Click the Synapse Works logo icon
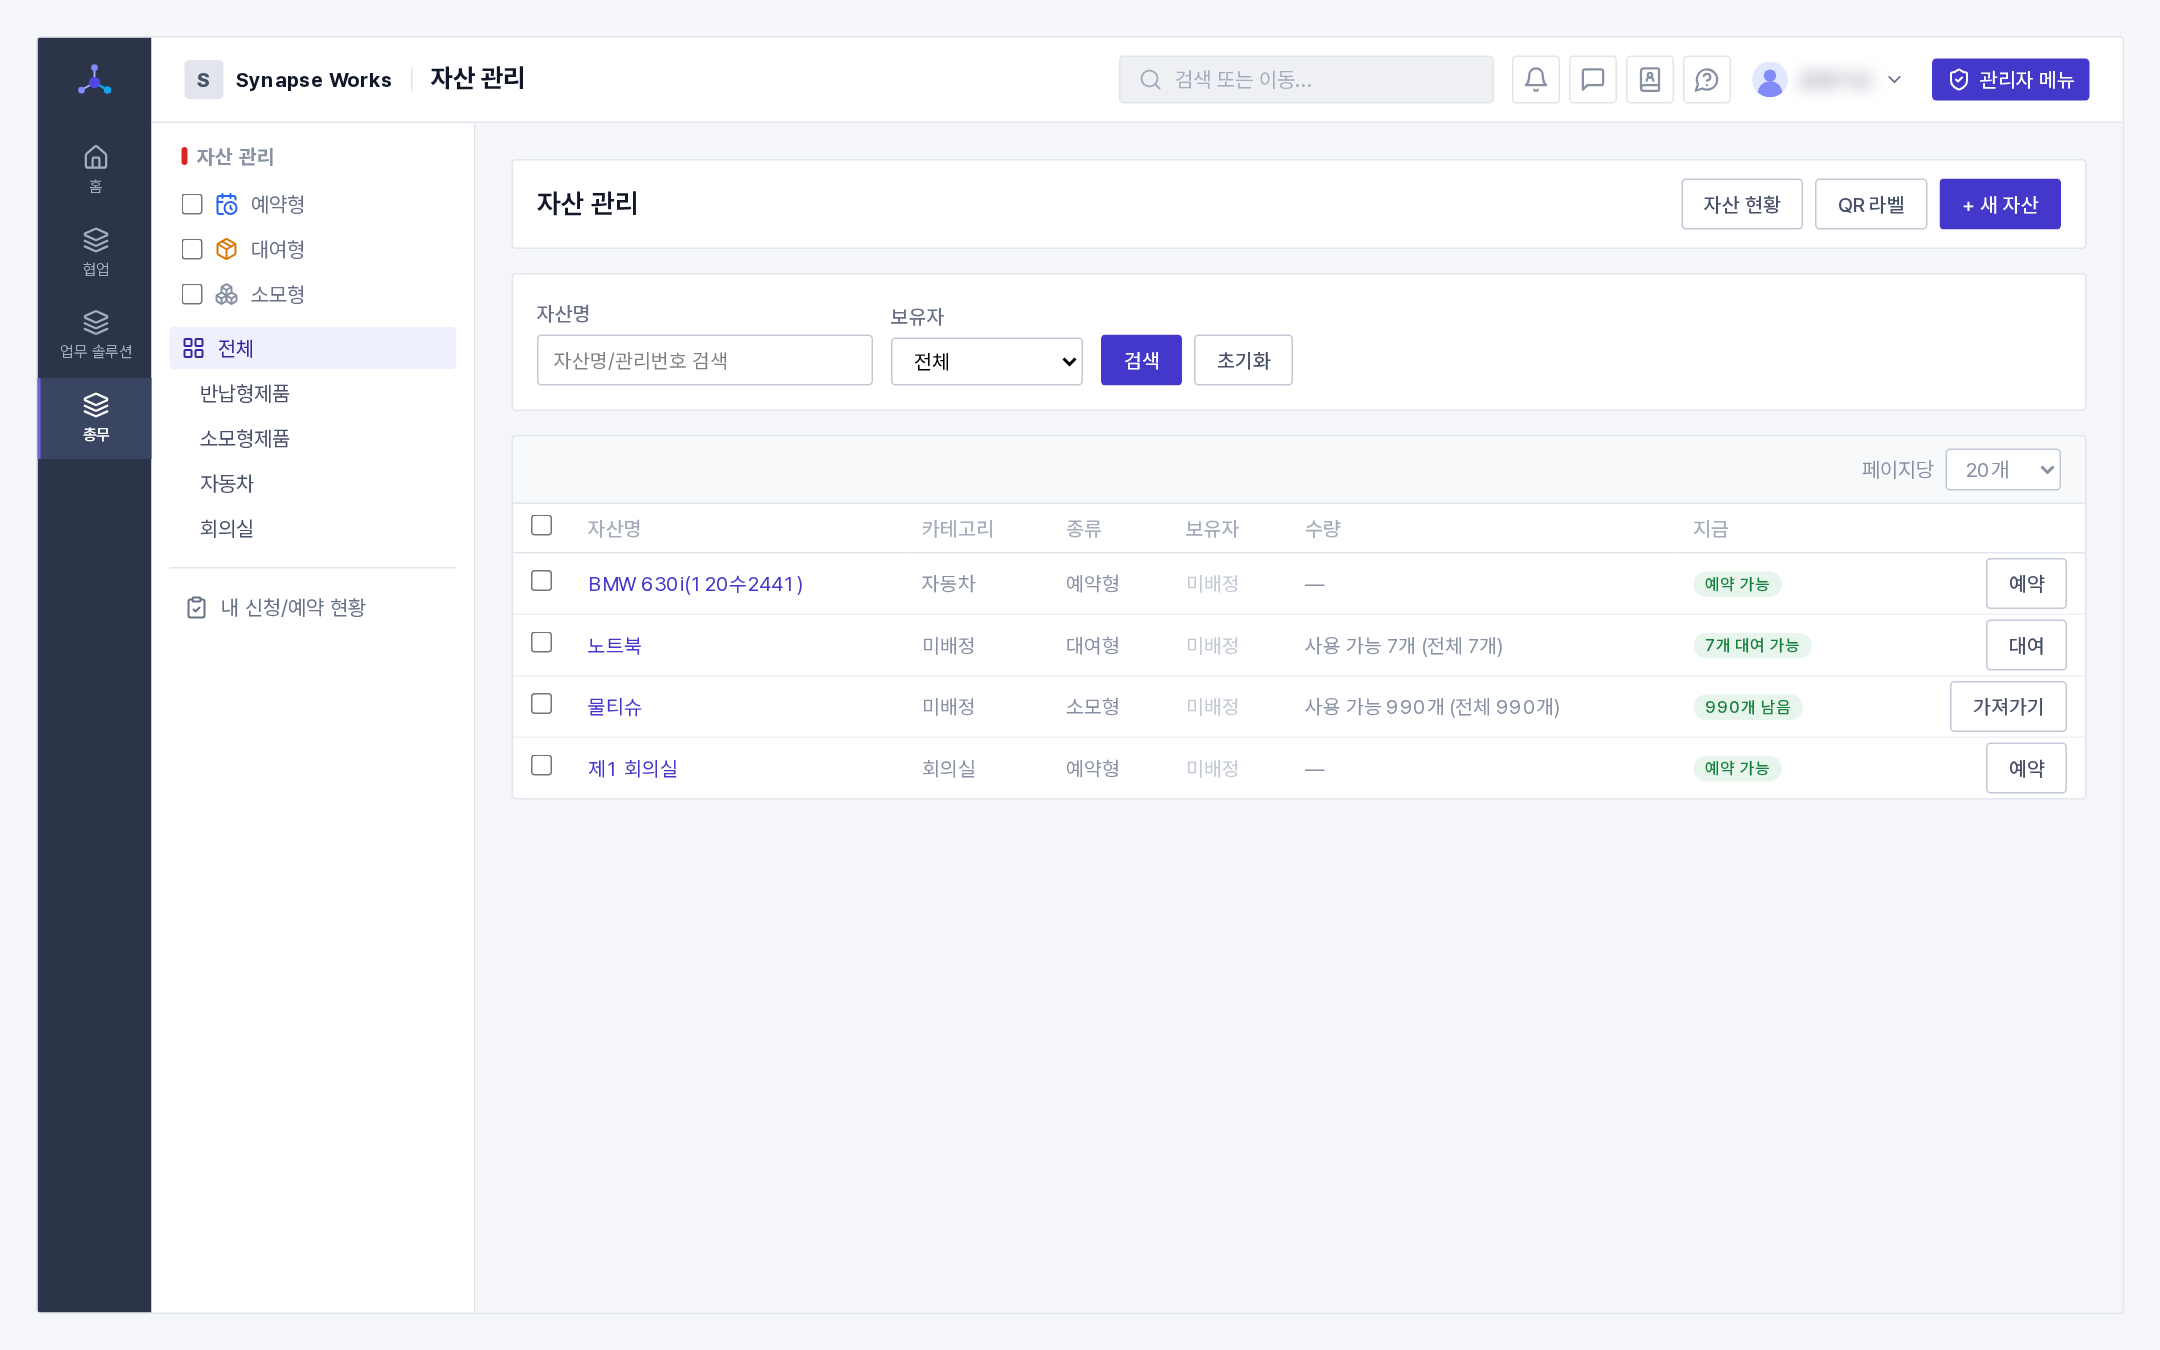The width and height of the screenshot is (2160, 1350). coord(95,79)
